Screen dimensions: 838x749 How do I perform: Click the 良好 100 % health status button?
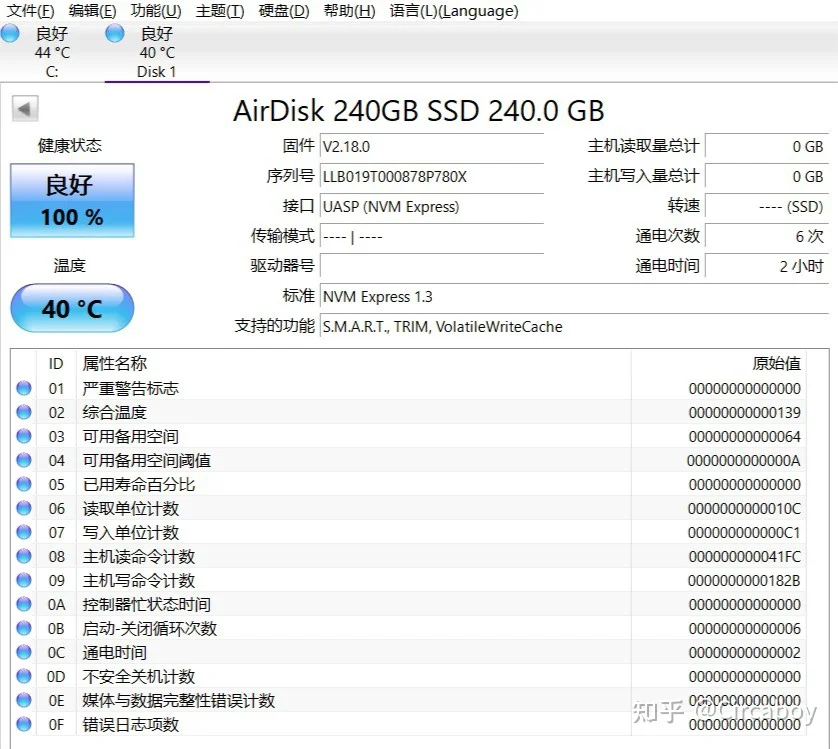[72, 200]
